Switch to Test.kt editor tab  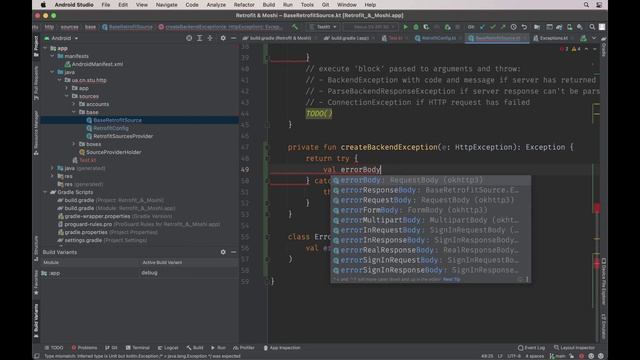pyautogui.click(x=395, y=38)
